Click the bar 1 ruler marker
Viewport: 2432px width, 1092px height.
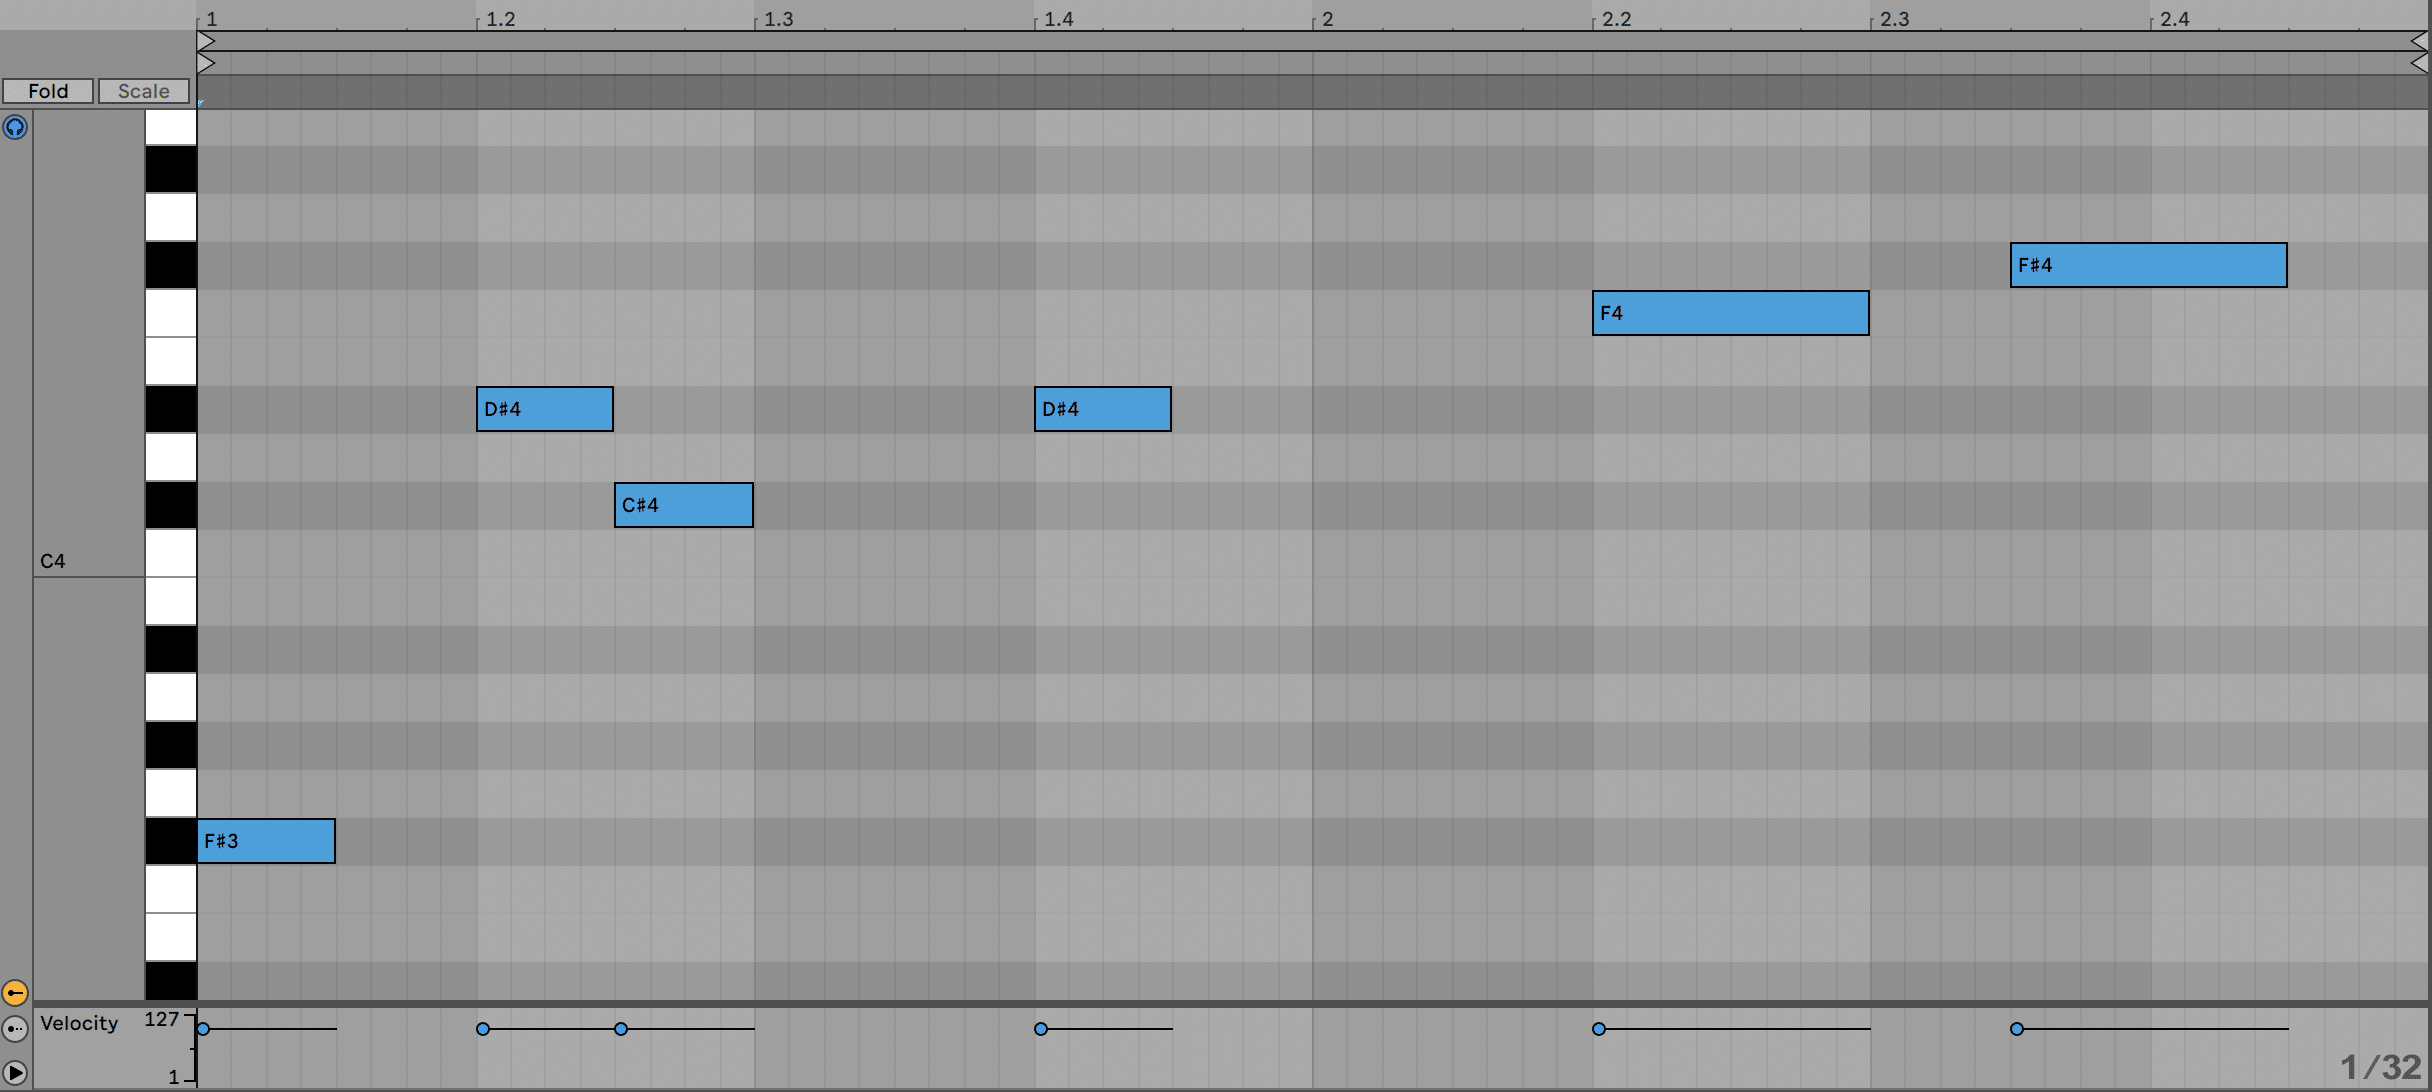[x=212, y=19]
